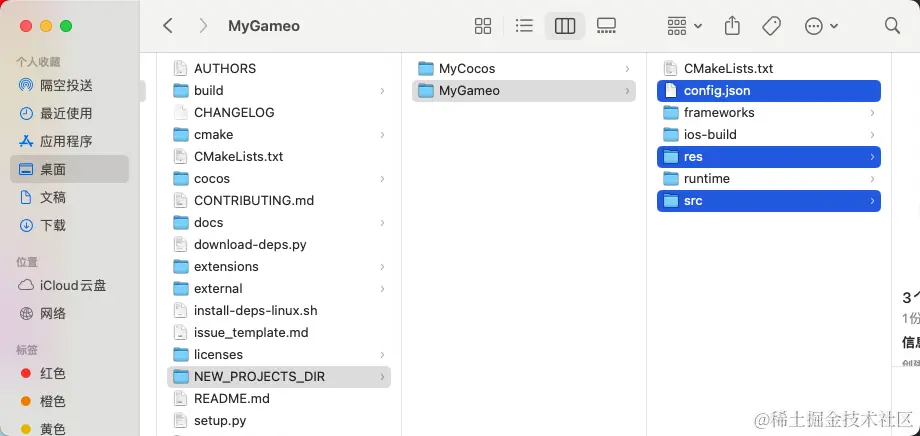Open 应用程序 in the sidebar
Viewport: 920px width, 436px height.
(69, 141)
